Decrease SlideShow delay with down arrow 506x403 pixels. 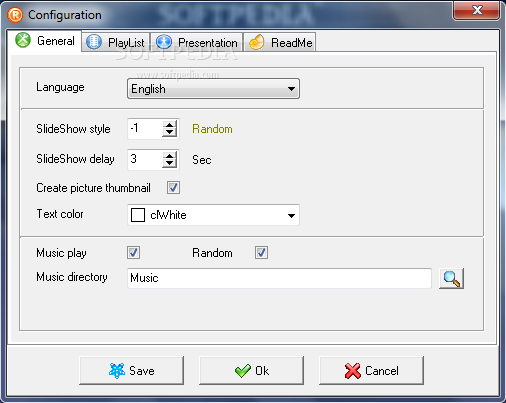click(x=170, y=163)
